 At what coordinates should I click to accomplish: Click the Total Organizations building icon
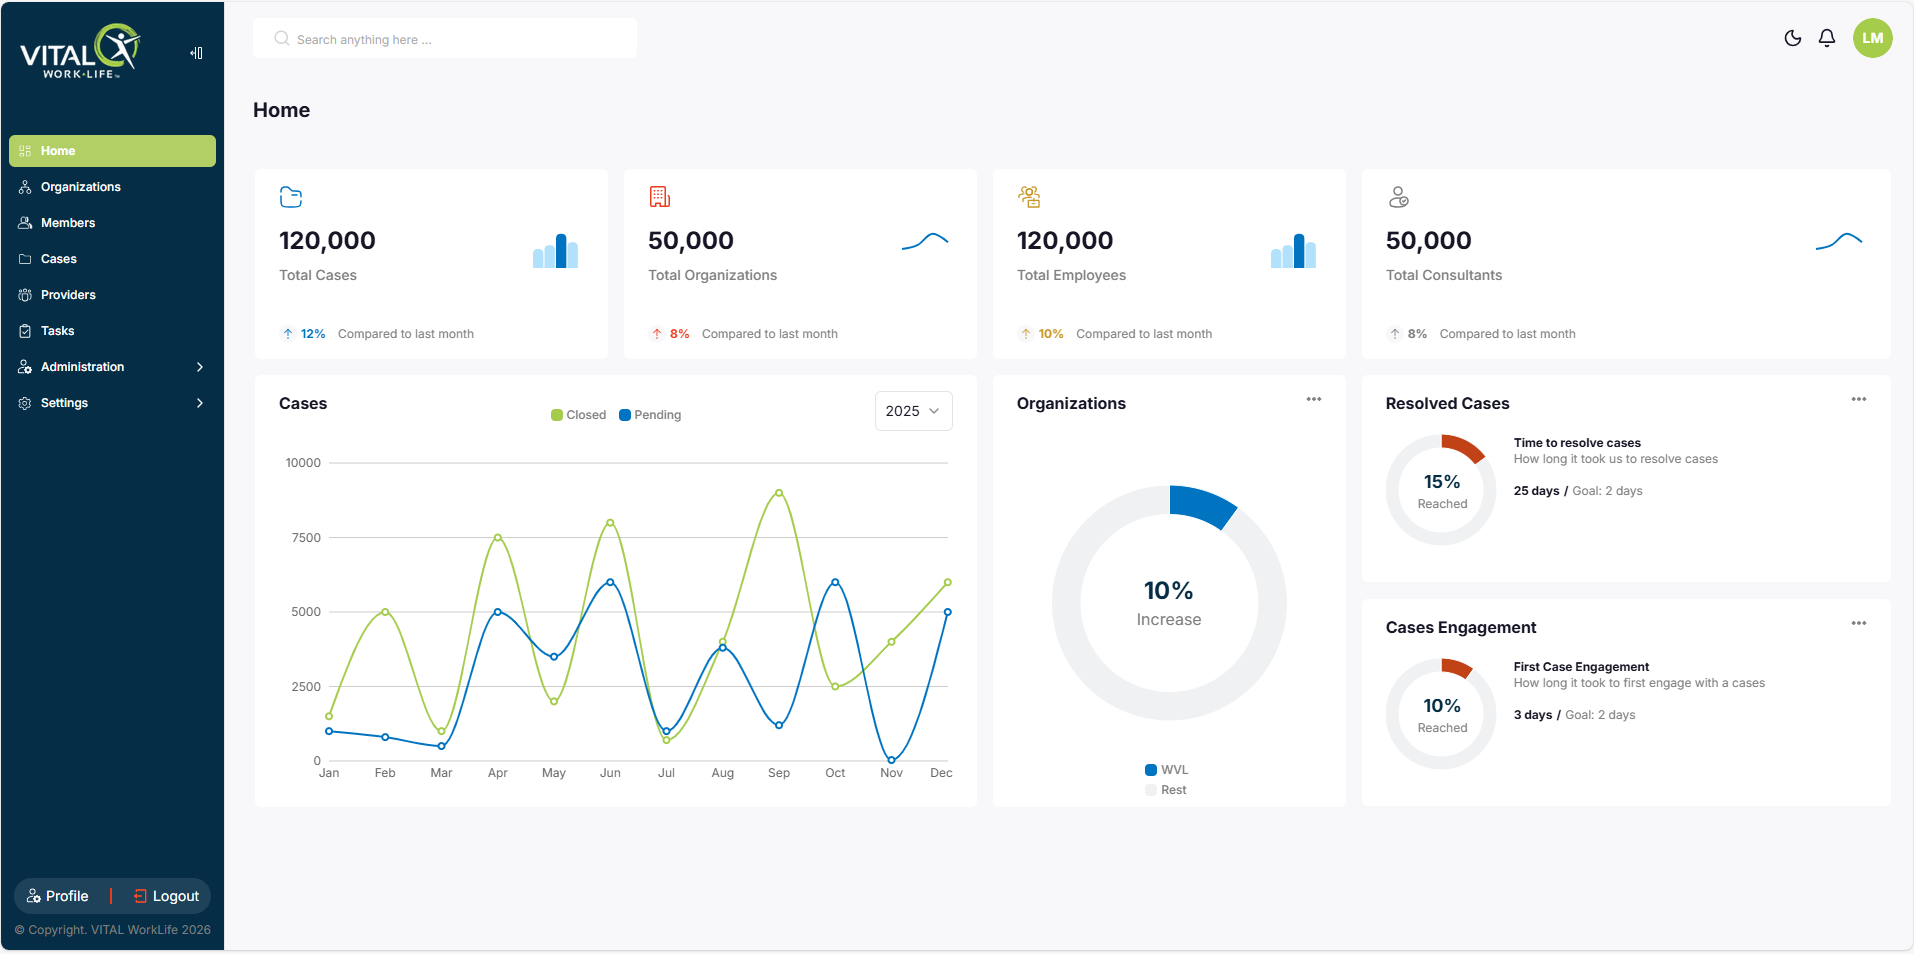(x=660, y=197)
